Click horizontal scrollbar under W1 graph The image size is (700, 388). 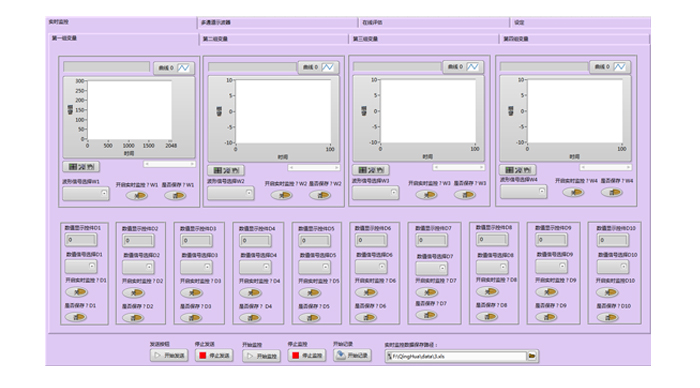169,164
